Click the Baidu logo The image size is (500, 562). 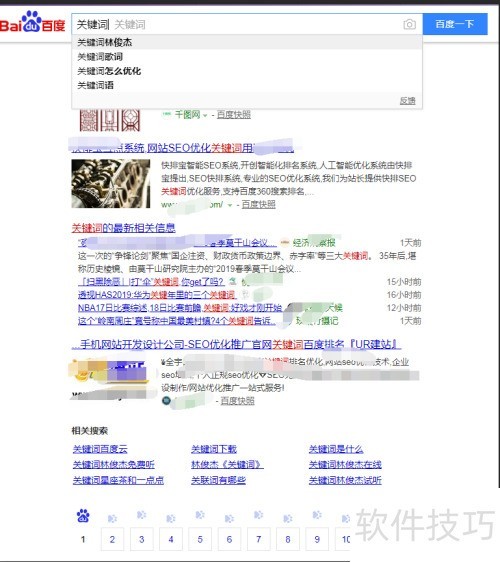(32, 22)
